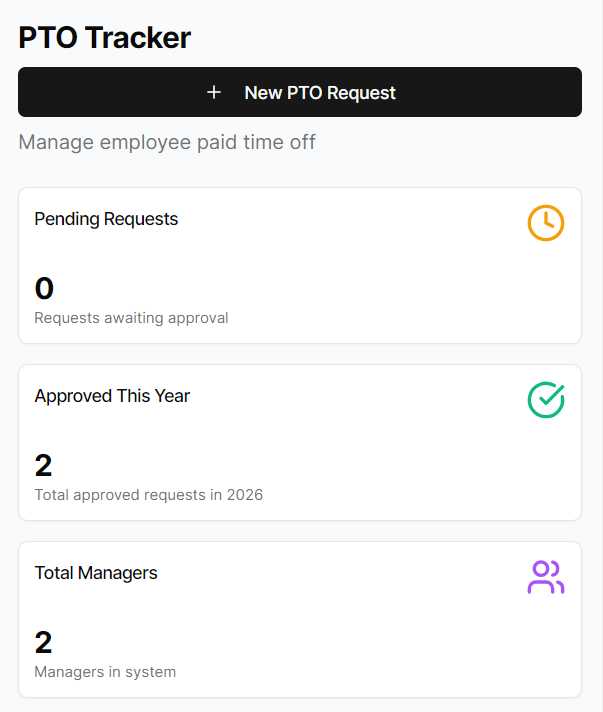Click the orange clock icon
603x712 pixels.
[545, 223]
